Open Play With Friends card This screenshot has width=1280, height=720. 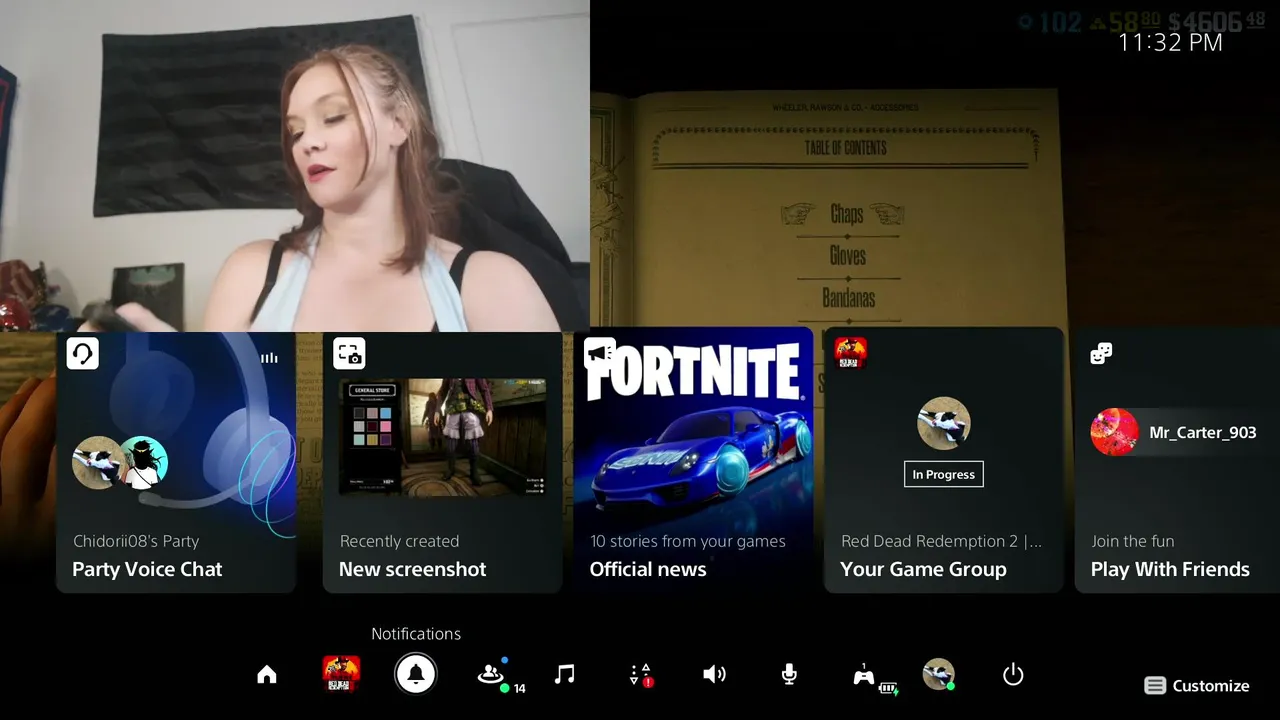[1177, 462]
